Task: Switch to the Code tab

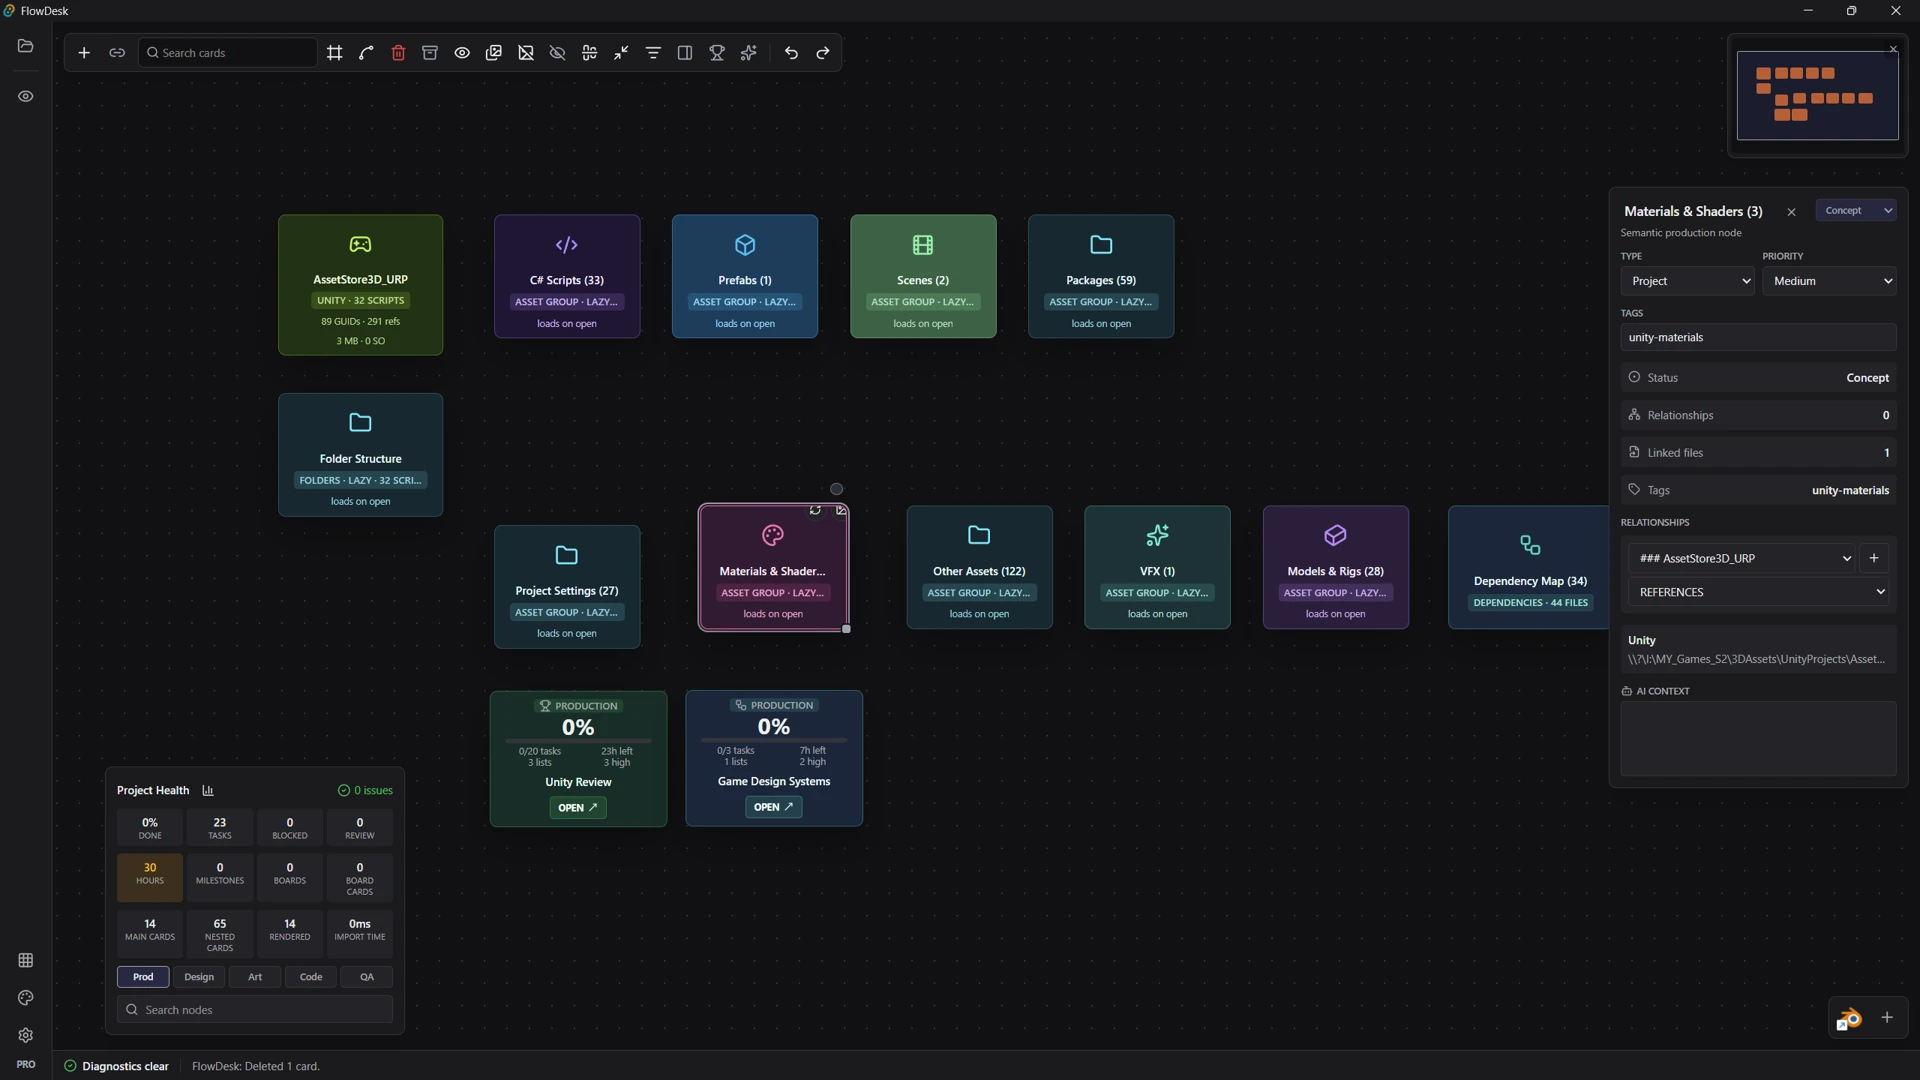Action: (311, 978)
